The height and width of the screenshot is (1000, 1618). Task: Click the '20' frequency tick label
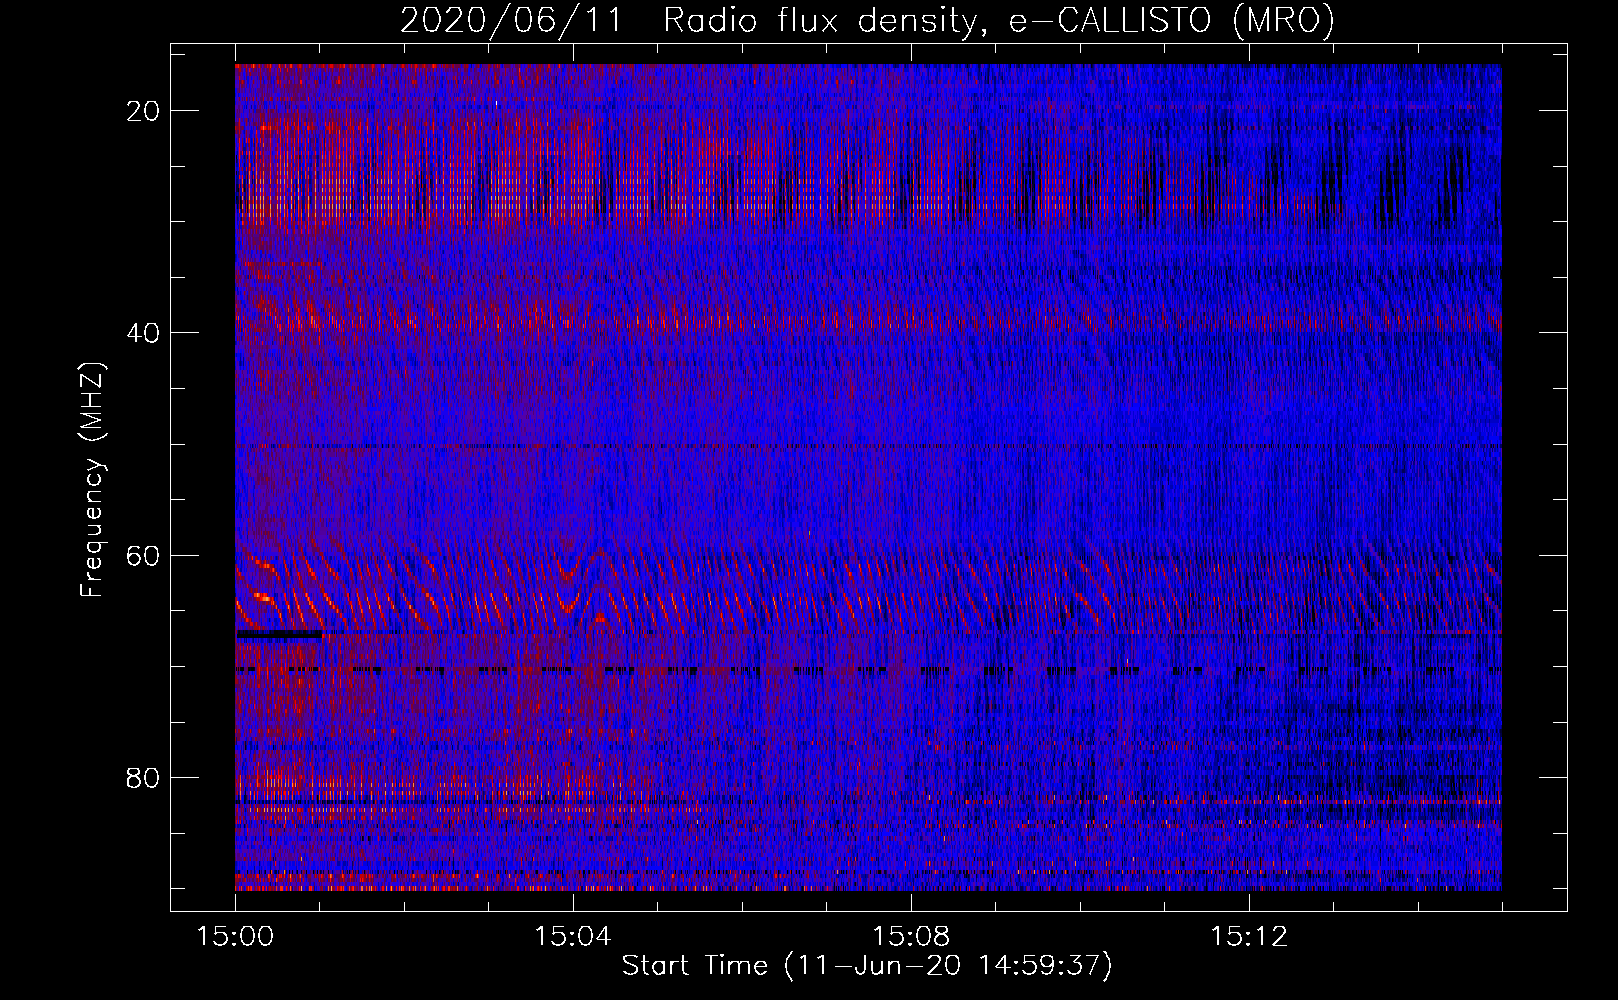tap(144, 111)
